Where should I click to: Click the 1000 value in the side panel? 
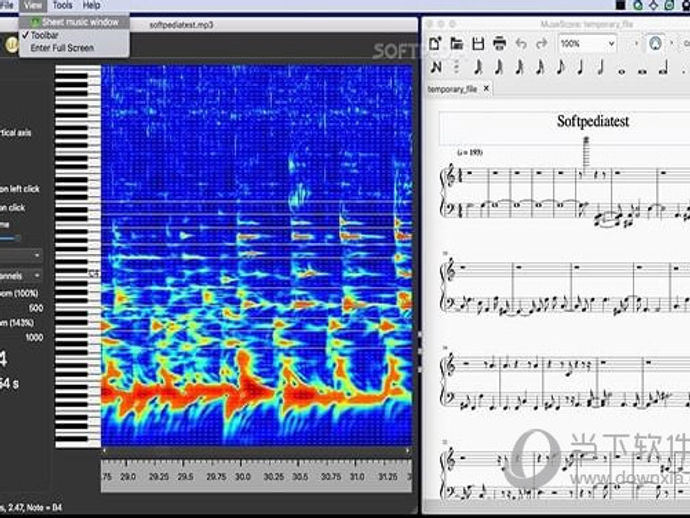click(x=34, y=338)
